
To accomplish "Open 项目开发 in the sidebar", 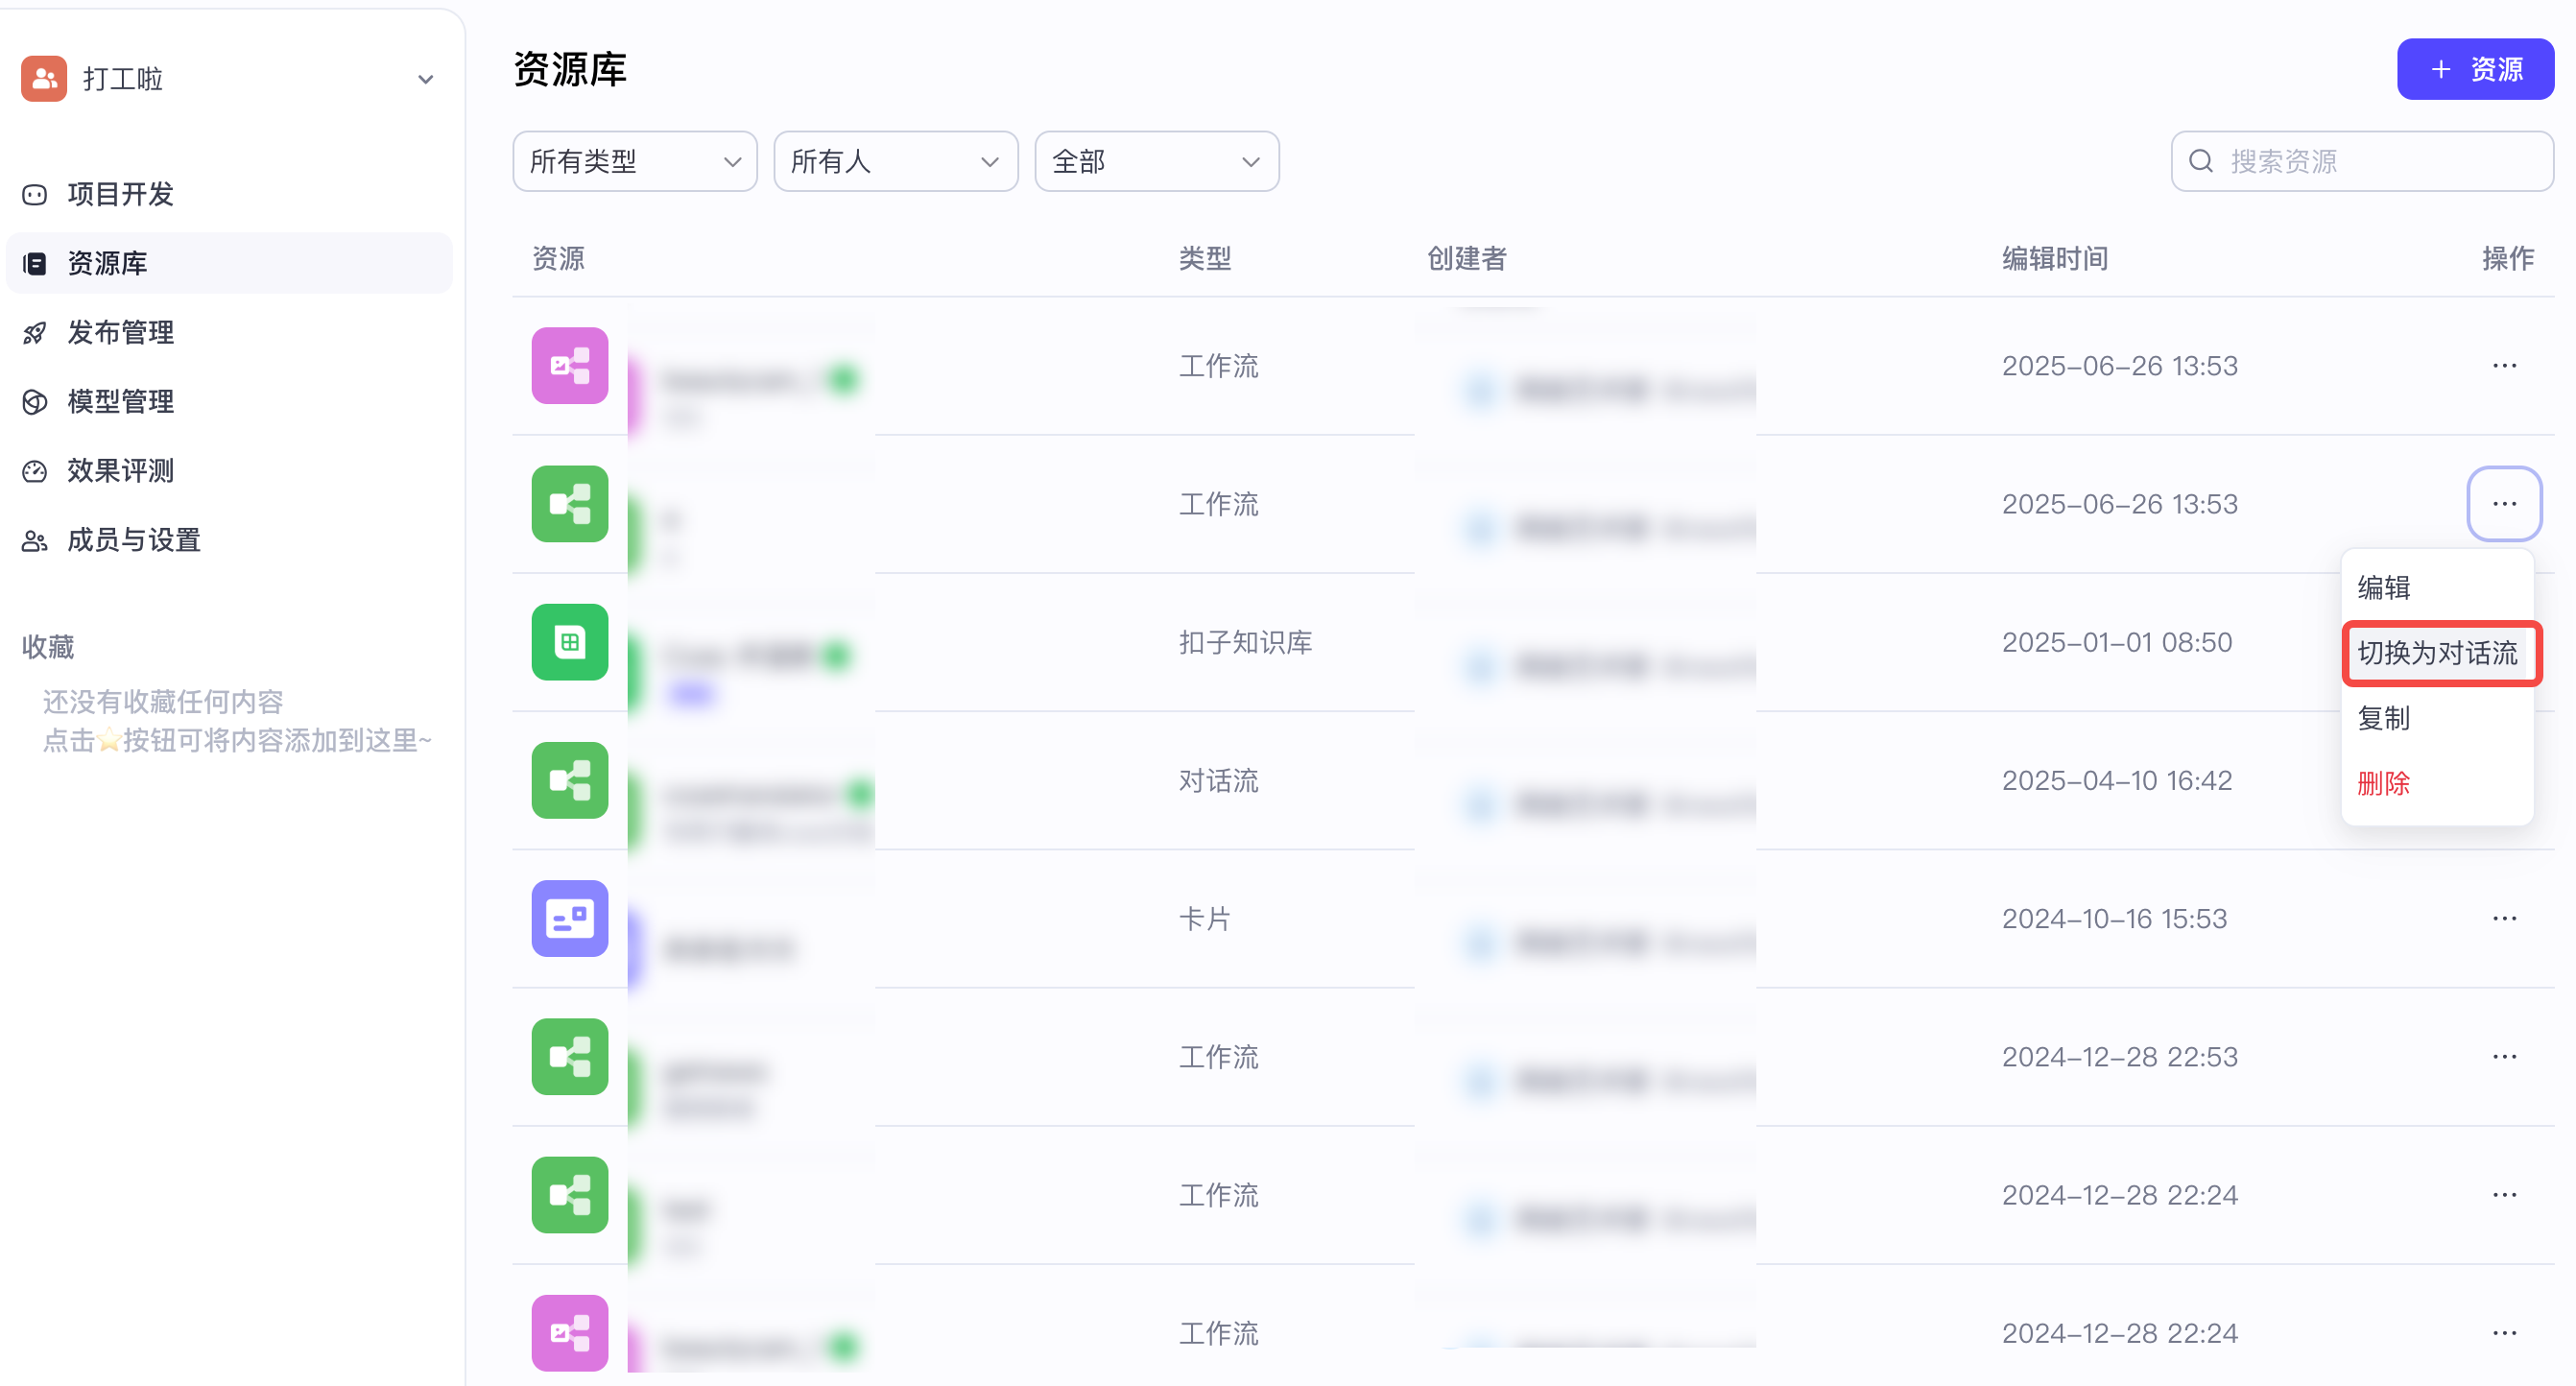I will [120, 194].
